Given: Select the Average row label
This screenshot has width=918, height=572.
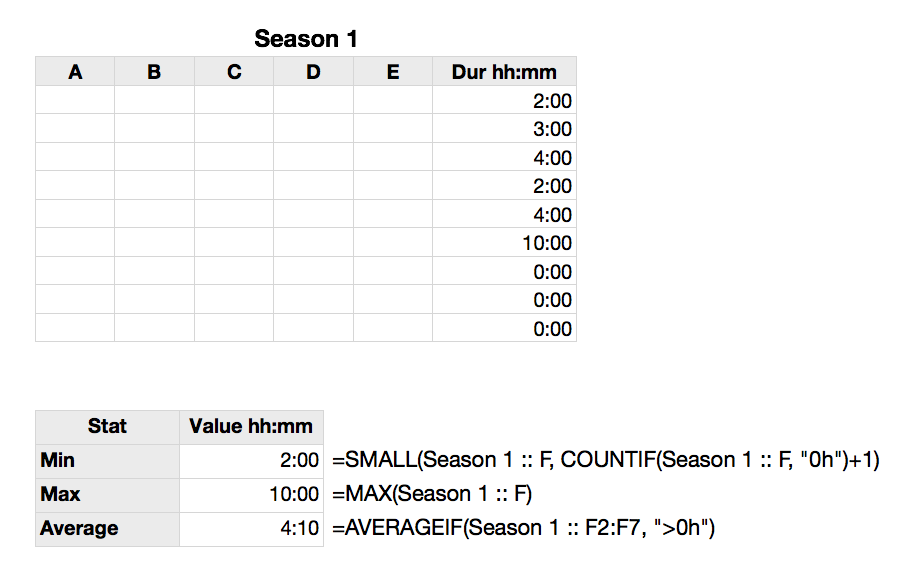Looking at the screenshot, I should tap(107, 529).
